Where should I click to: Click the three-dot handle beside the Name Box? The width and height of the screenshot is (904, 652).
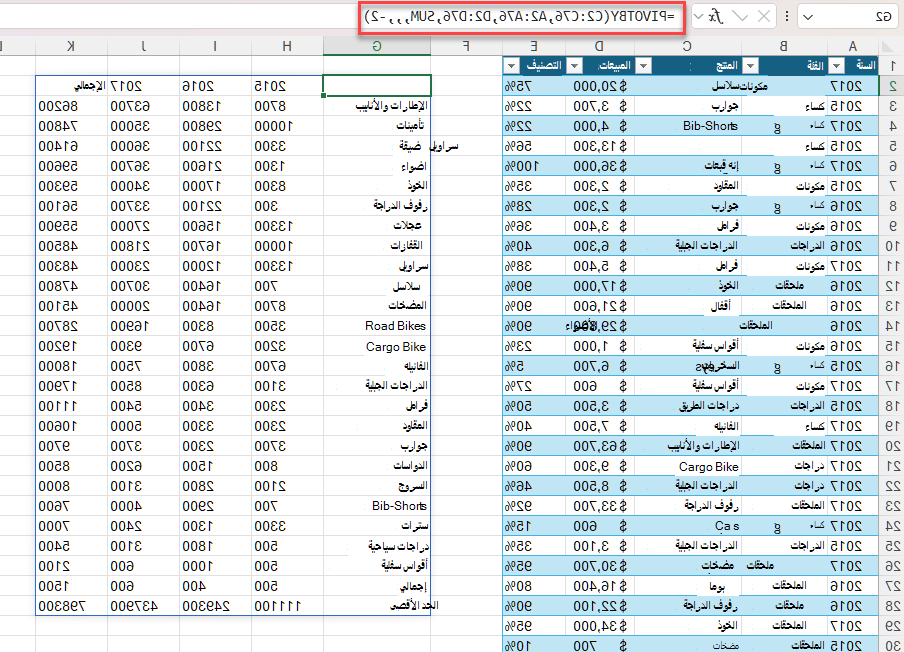tap(786, 17)
